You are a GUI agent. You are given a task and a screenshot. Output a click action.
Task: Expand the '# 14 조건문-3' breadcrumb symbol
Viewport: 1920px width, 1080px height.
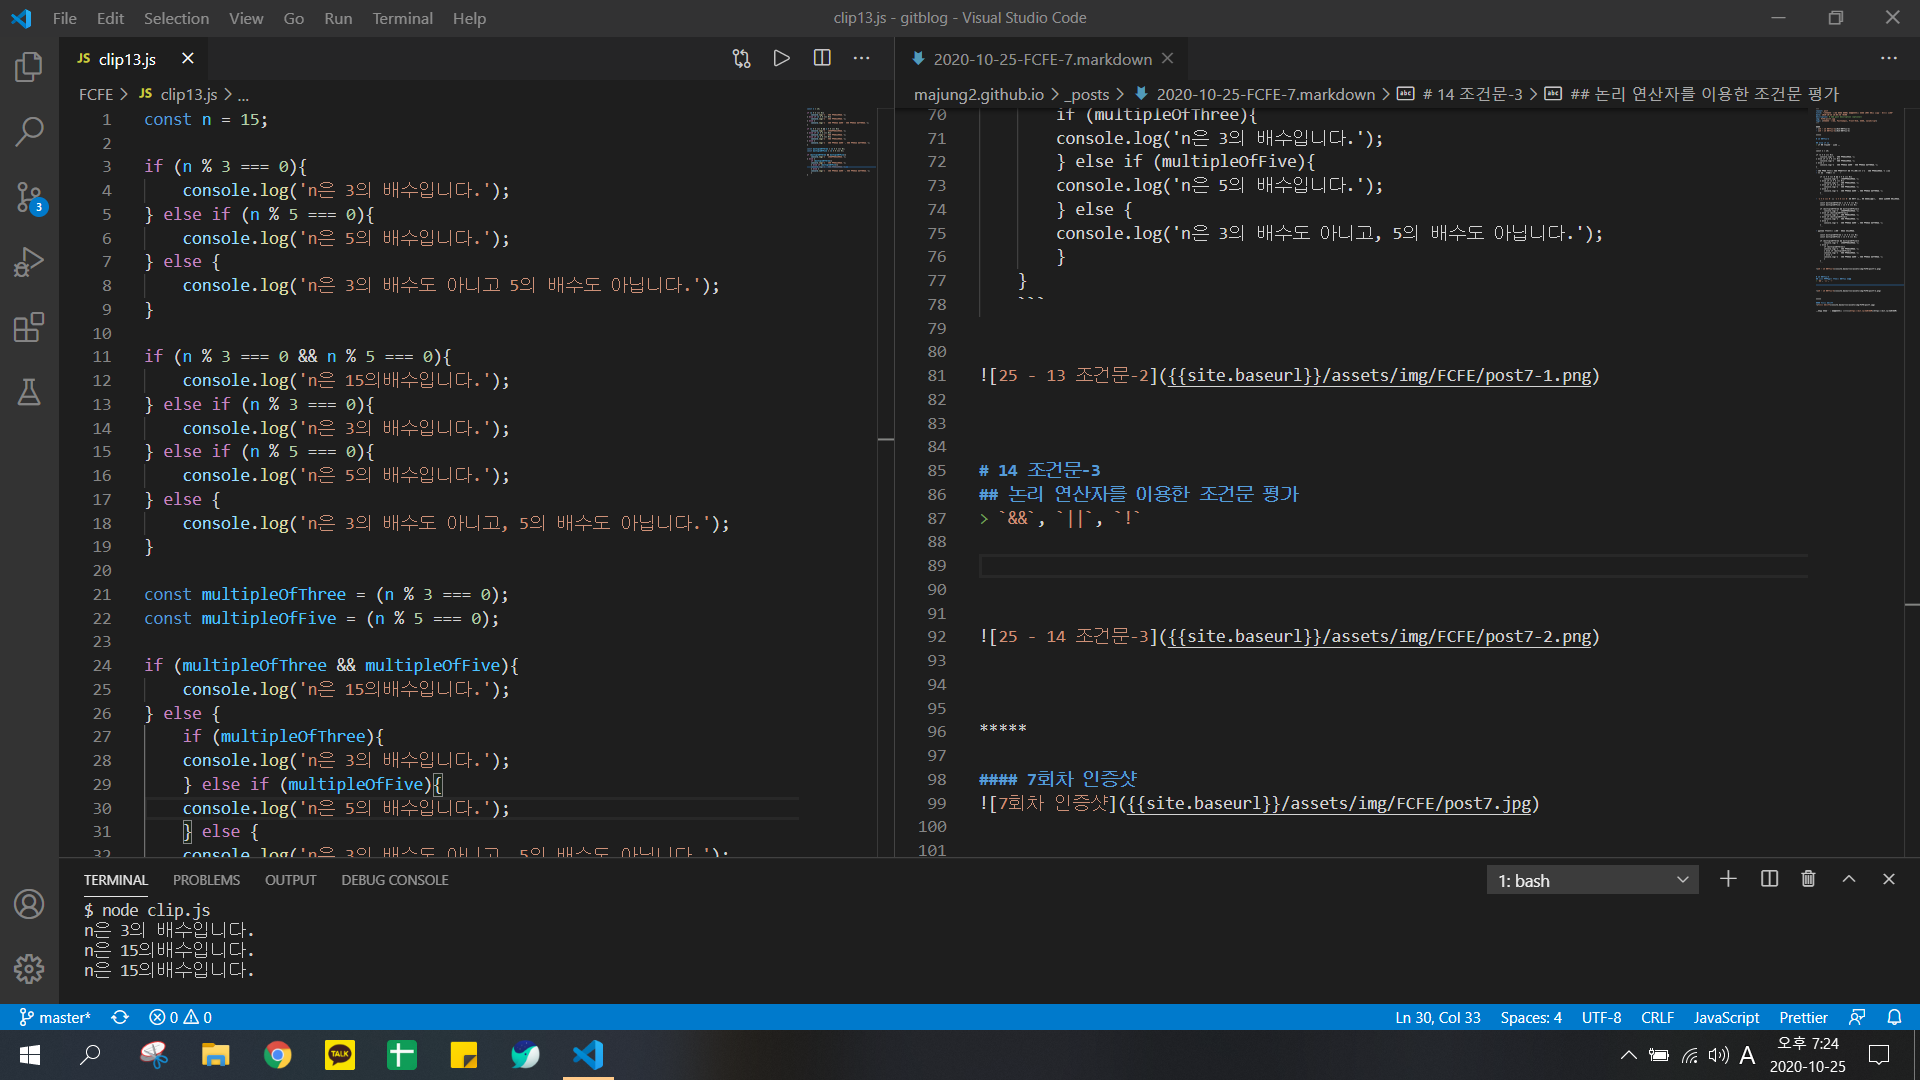point(1460,94)
